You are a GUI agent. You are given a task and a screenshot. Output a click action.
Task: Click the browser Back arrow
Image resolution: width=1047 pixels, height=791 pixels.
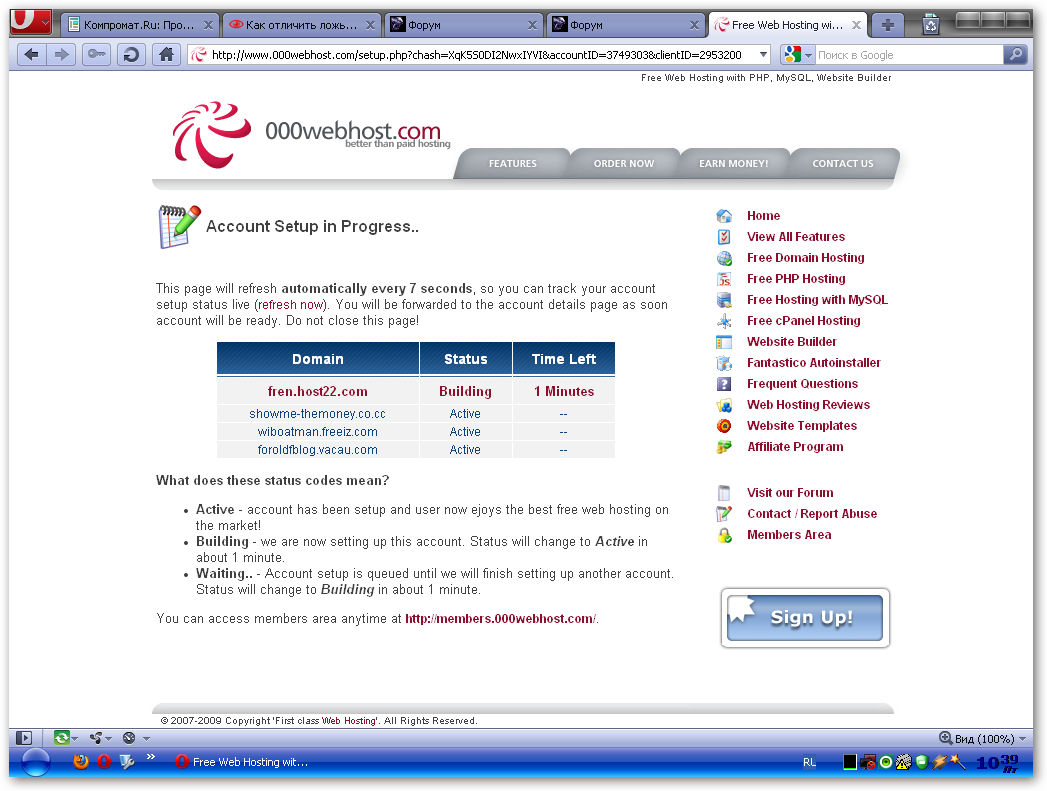(x=32, y=55)
